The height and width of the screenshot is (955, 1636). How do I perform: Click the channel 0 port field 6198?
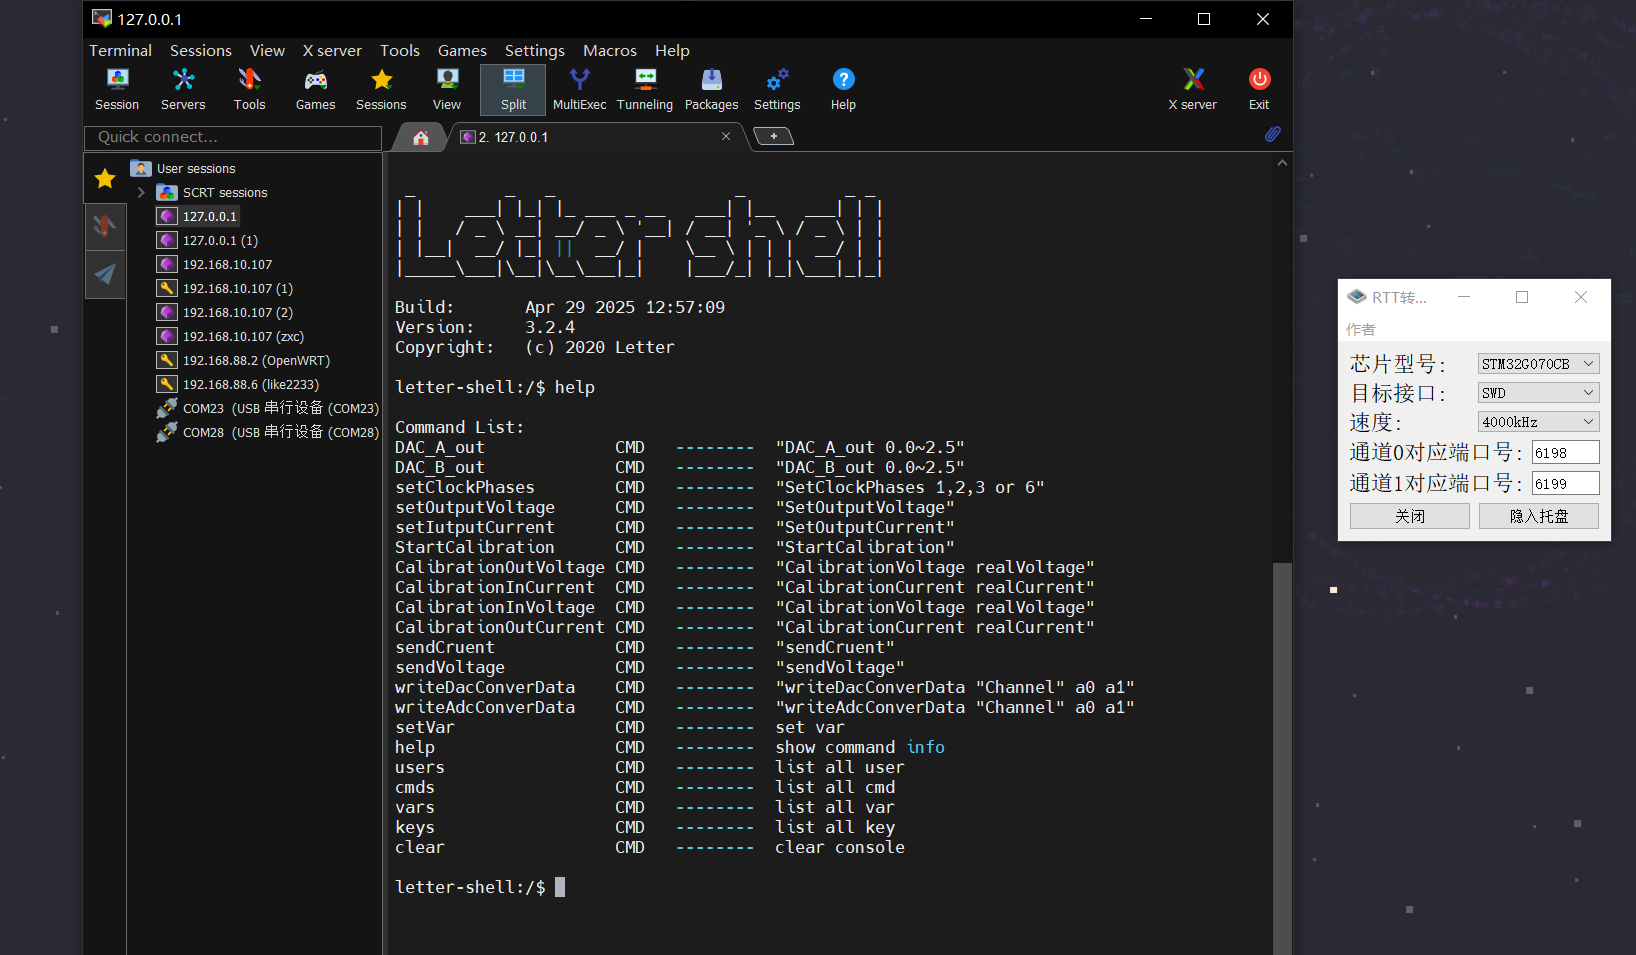(x=1565, y=453)
